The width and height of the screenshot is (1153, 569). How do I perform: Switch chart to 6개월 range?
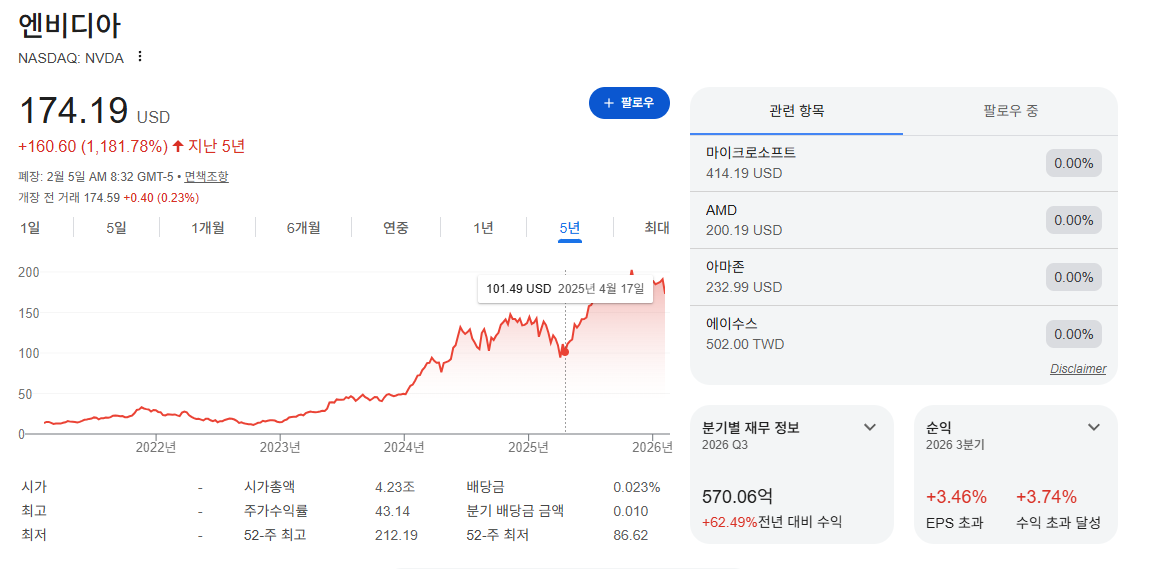(303, 228)
